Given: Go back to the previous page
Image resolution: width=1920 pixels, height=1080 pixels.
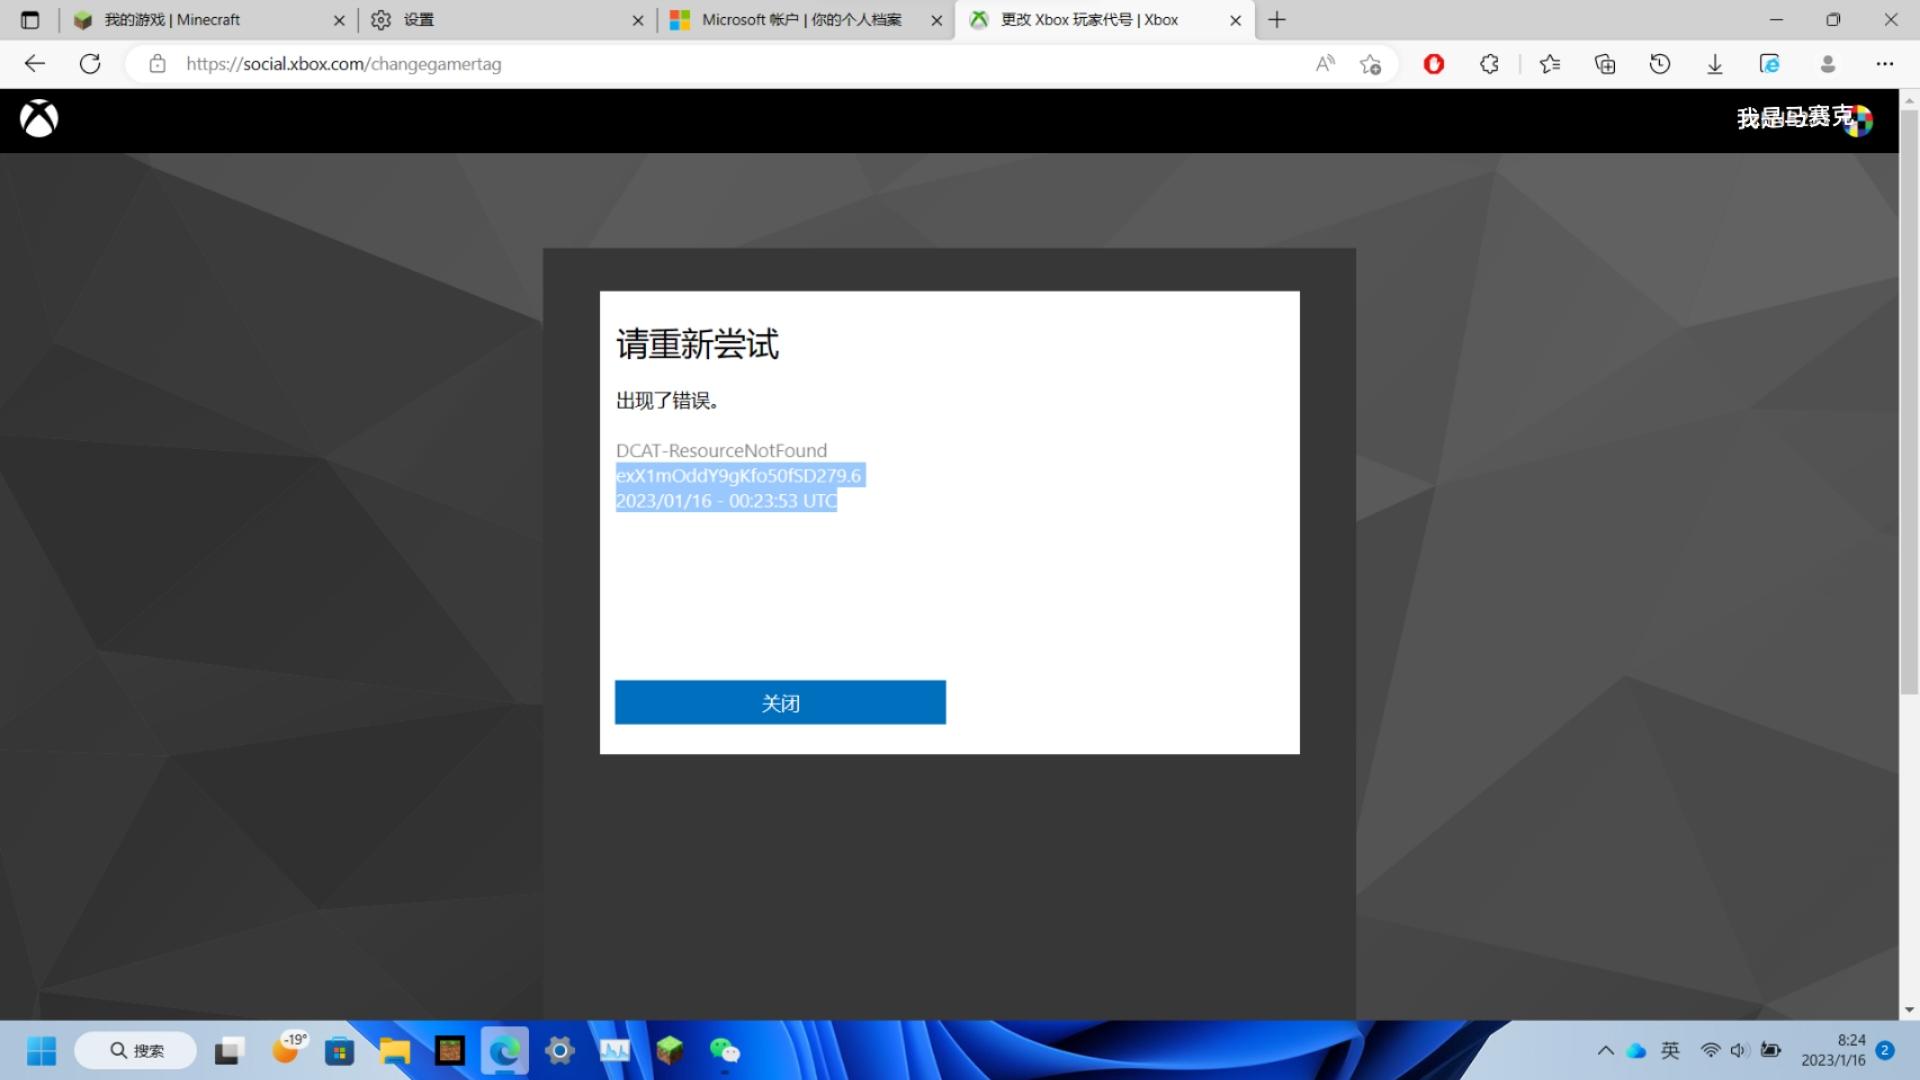Looking at the screenshot, I should (35, 64).
